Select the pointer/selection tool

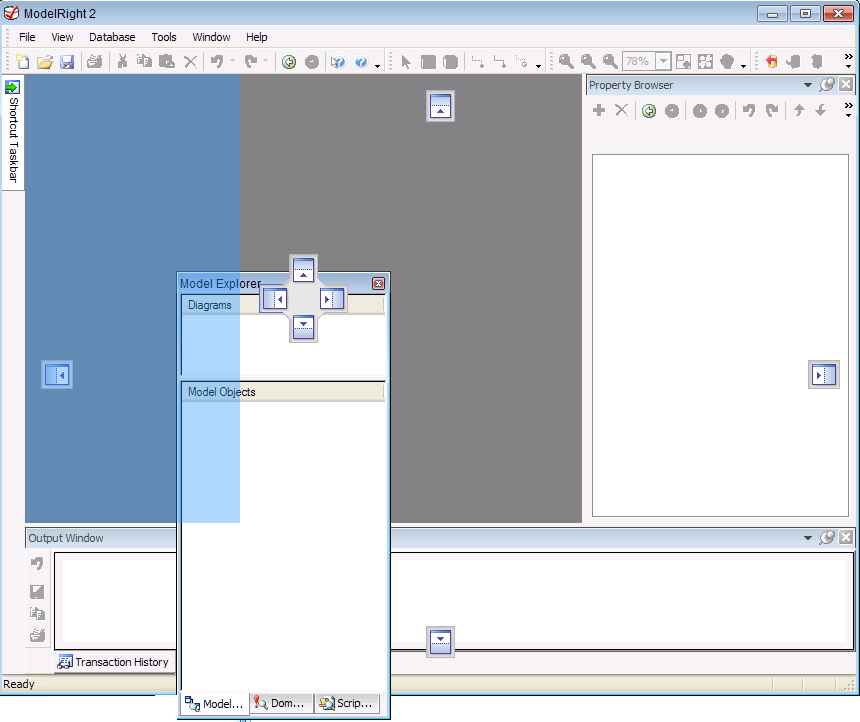(405, 61)
